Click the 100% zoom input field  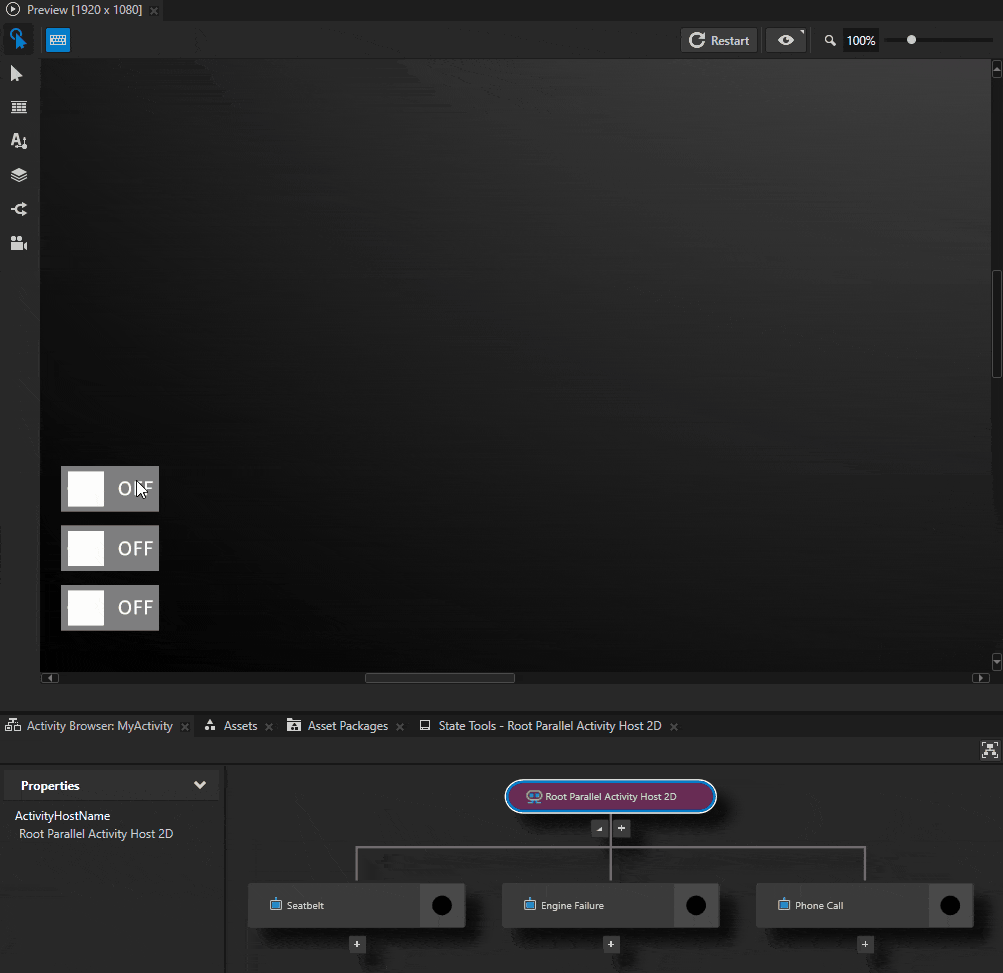860,41
